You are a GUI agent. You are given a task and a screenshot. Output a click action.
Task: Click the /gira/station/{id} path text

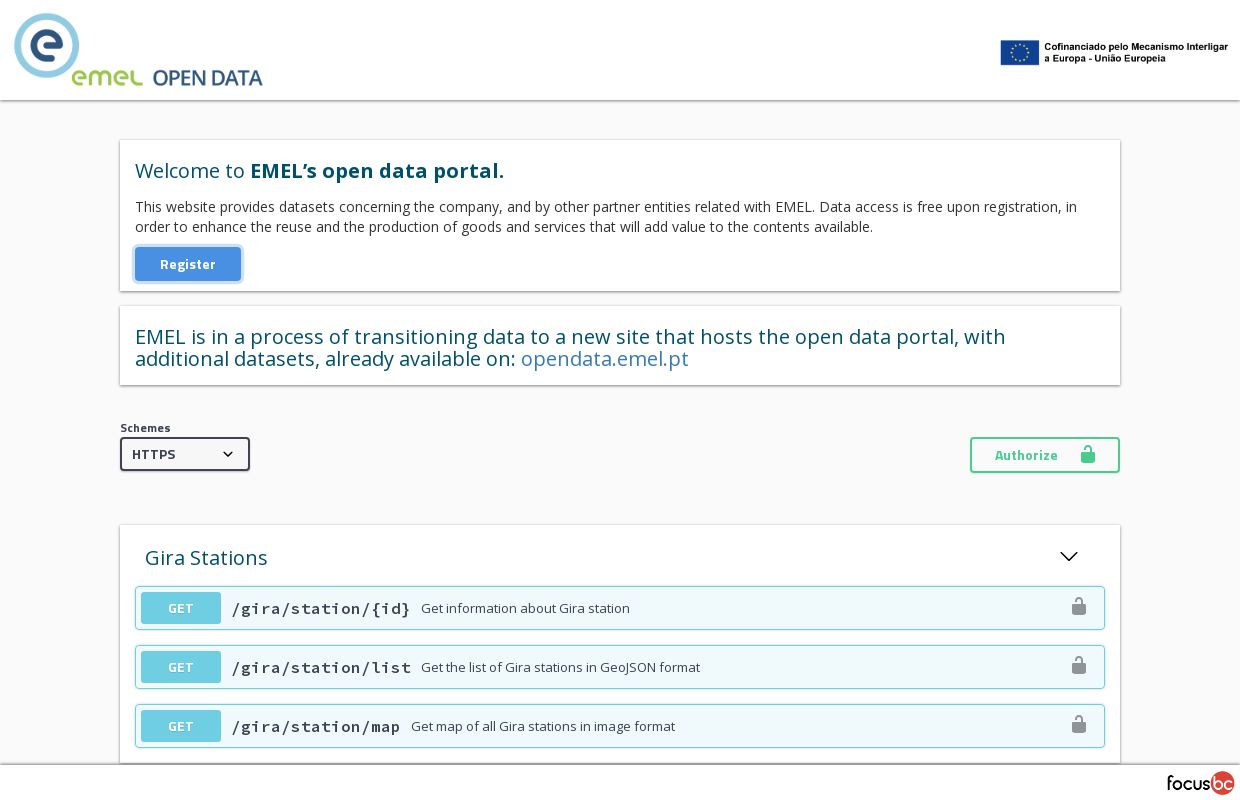pyautogui.click(x=321, y=609)
